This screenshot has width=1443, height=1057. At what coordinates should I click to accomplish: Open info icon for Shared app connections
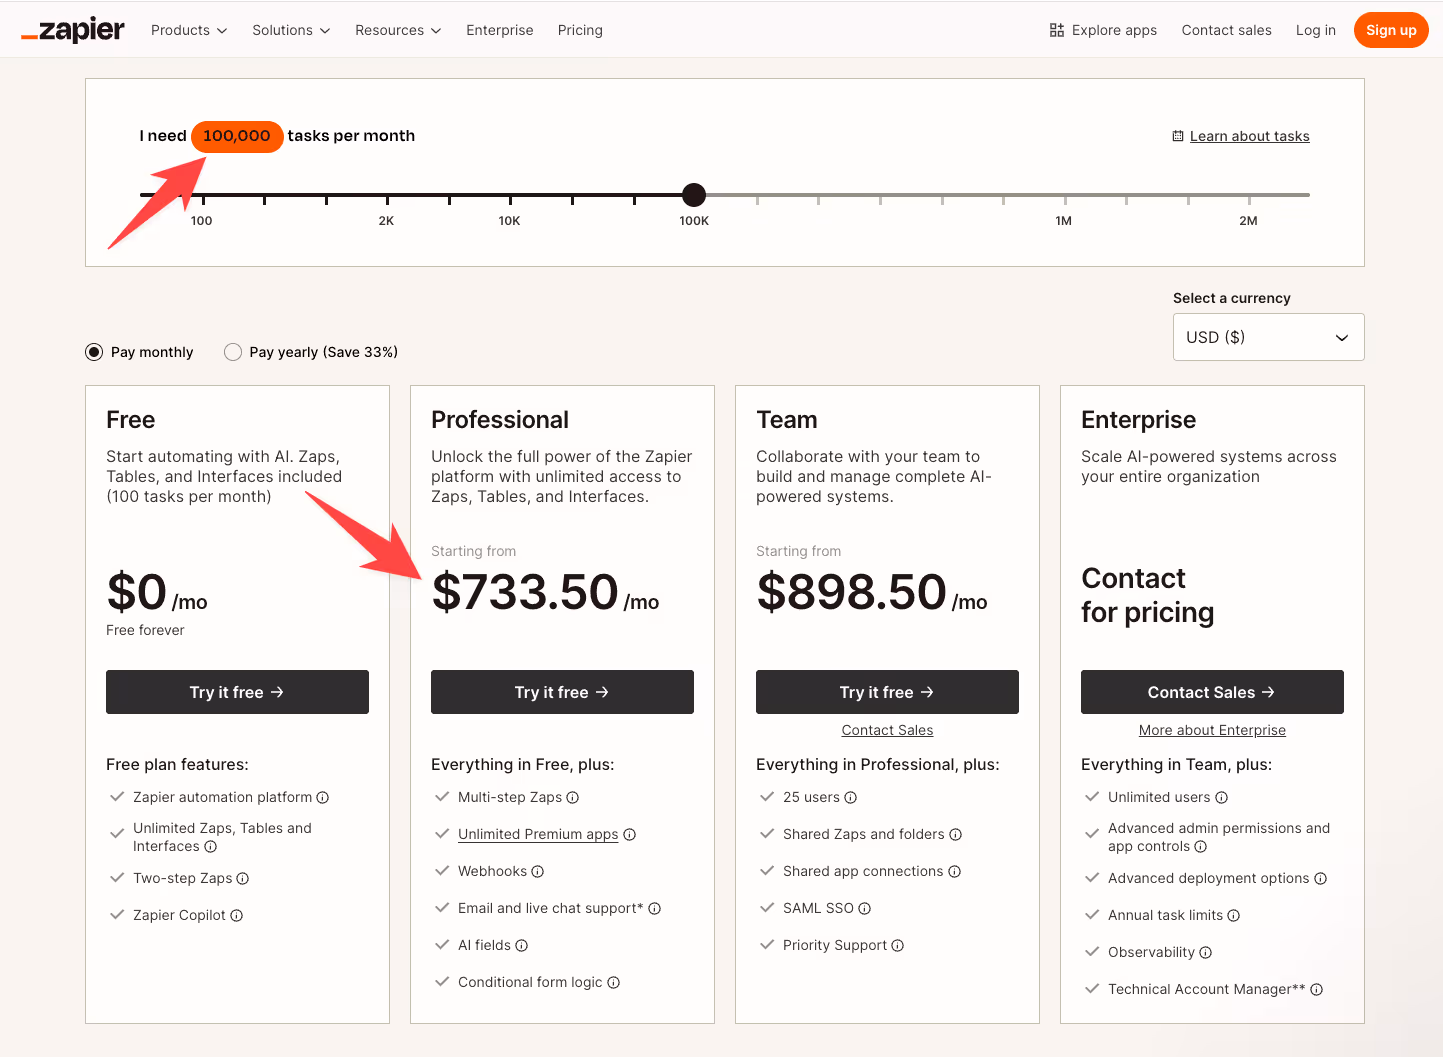pyautogui.click(x=955, y=871)
